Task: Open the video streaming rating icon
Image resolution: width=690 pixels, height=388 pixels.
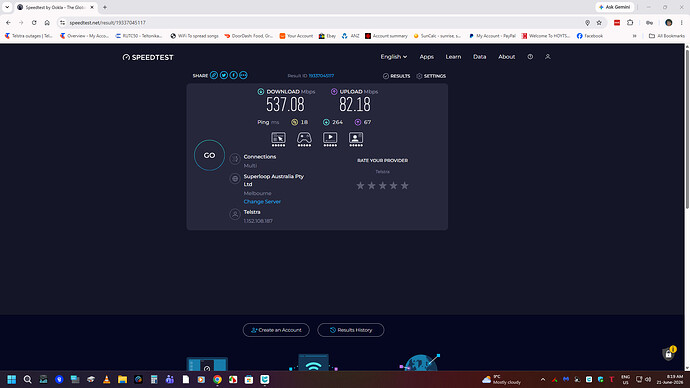Action: coord(330,139)
